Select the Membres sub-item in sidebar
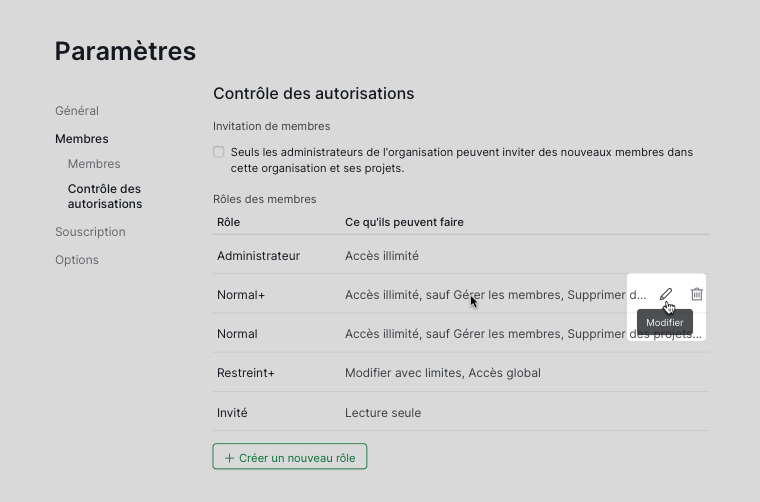Screen dimensions: 760x502 tap(94, 164)
